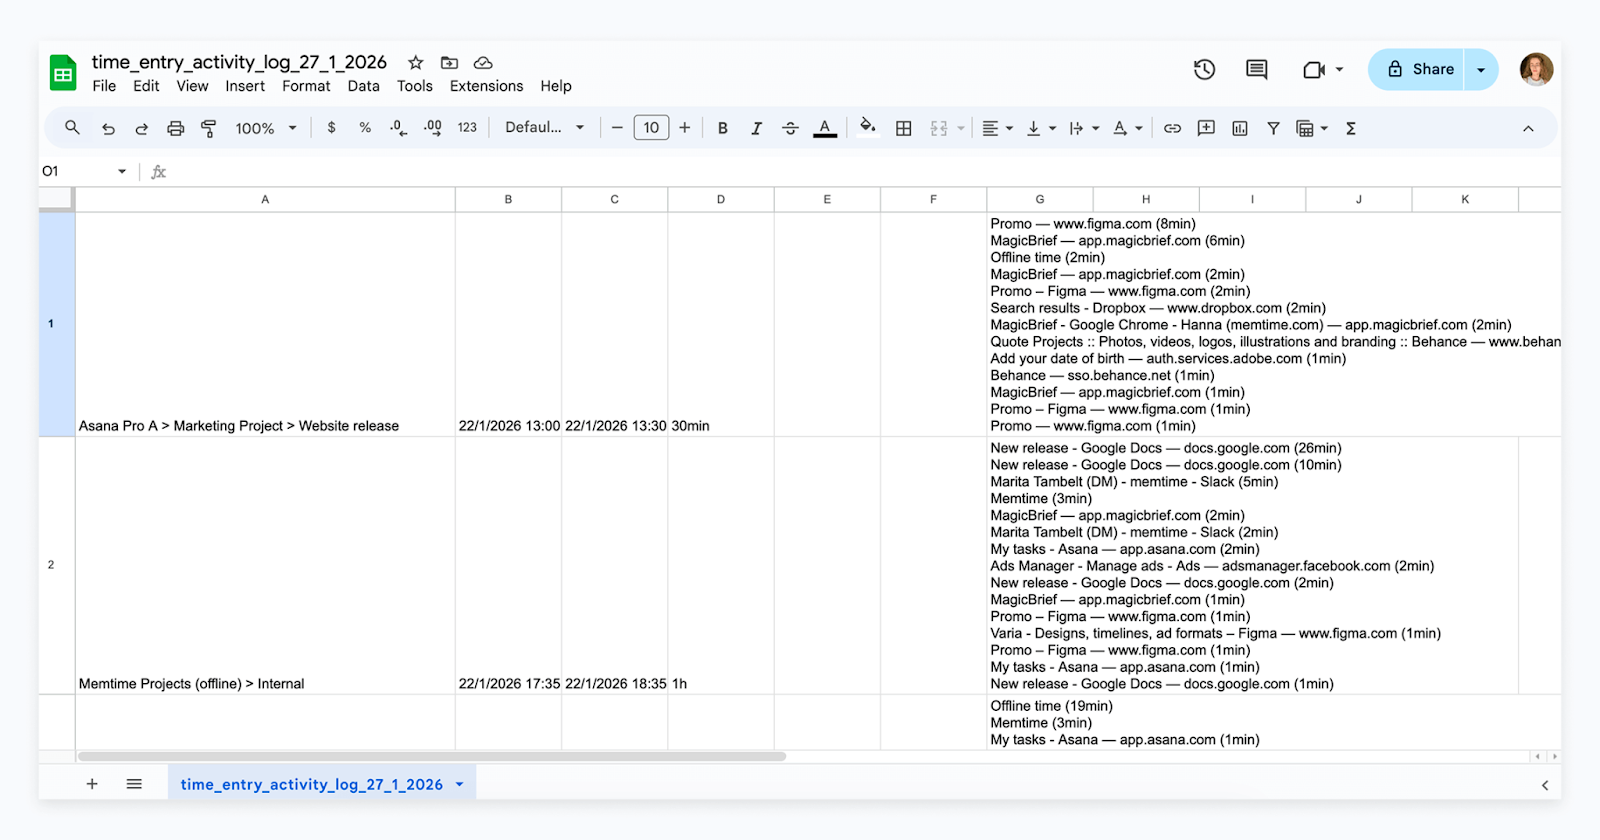Open Share options dropdown arrow
The image size is (1600, 840).
tap(1481, 70)
